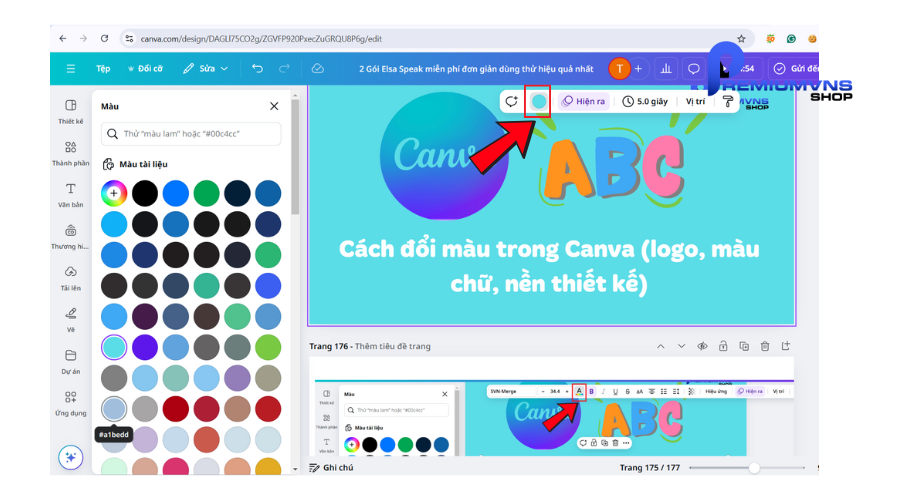The width and height of the screenshot is (900, 500).
Task: Change the 5.0 giây page duration
Action: (645, 102)
